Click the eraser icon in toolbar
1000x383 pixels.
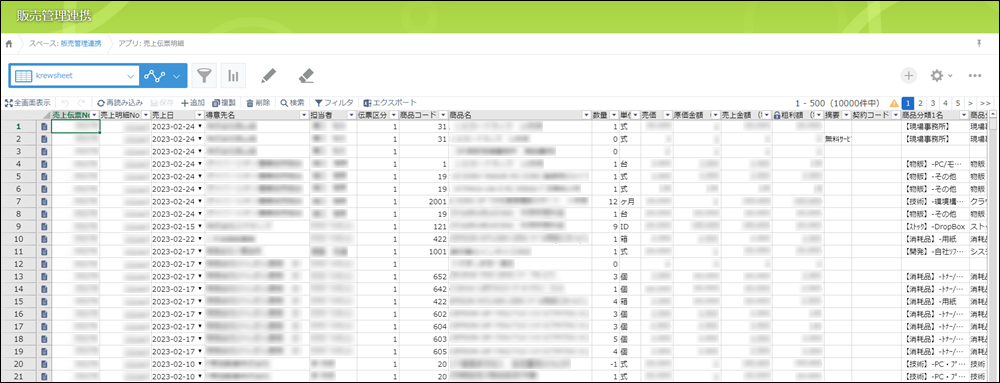[x=306, y=76]
